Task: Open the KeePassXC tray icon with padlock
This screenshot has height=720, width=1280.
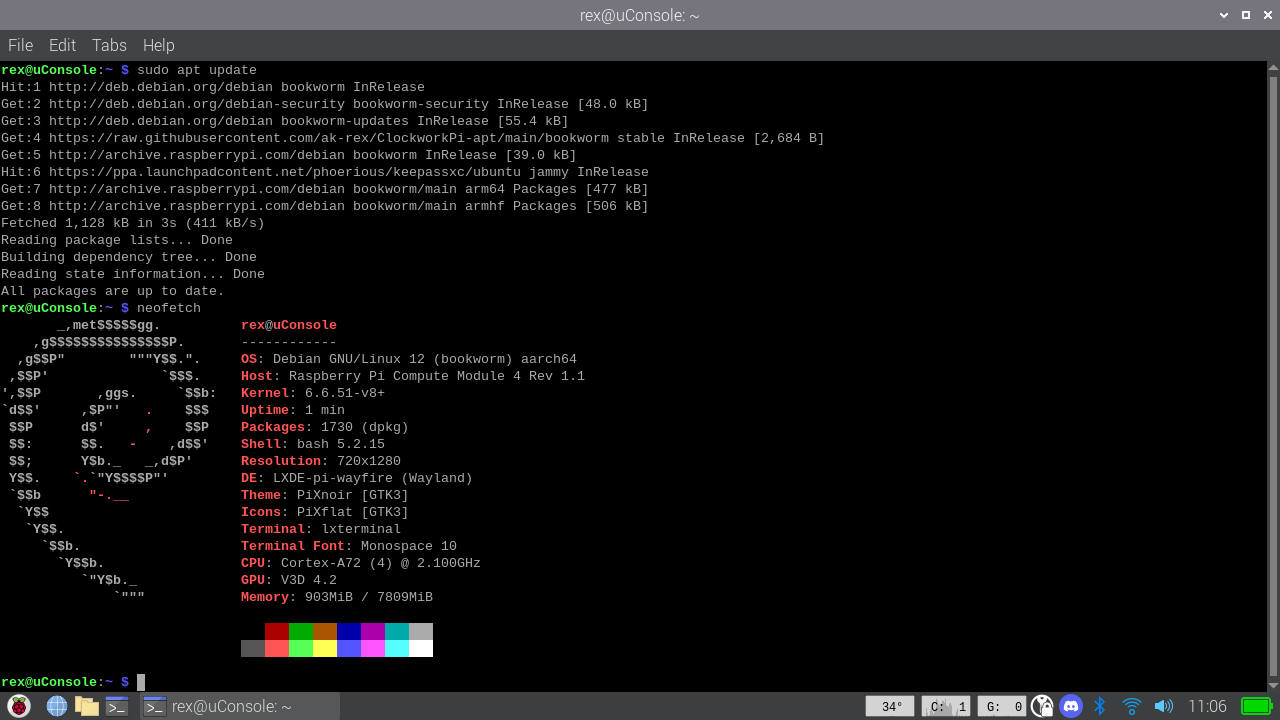Action: point(1042,706)
